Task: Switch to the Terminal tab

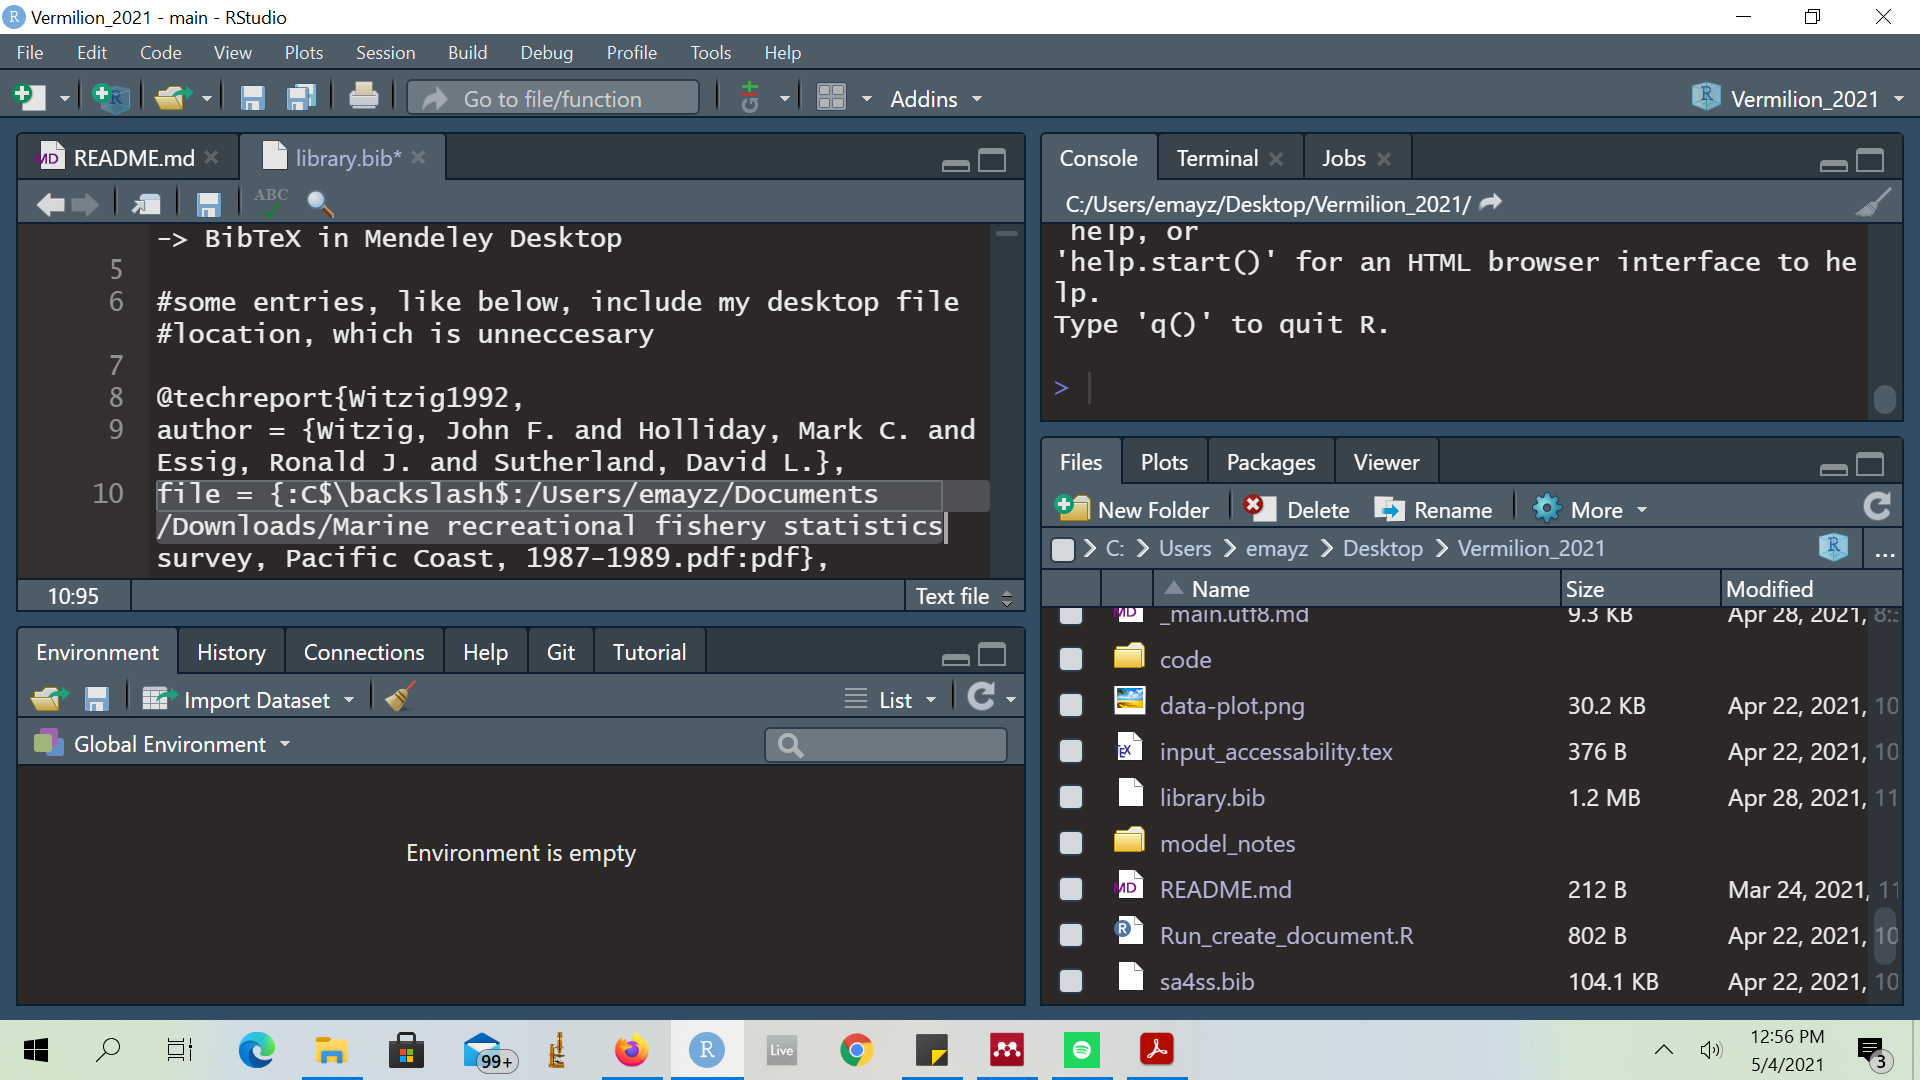Action: click(1216, 158)
